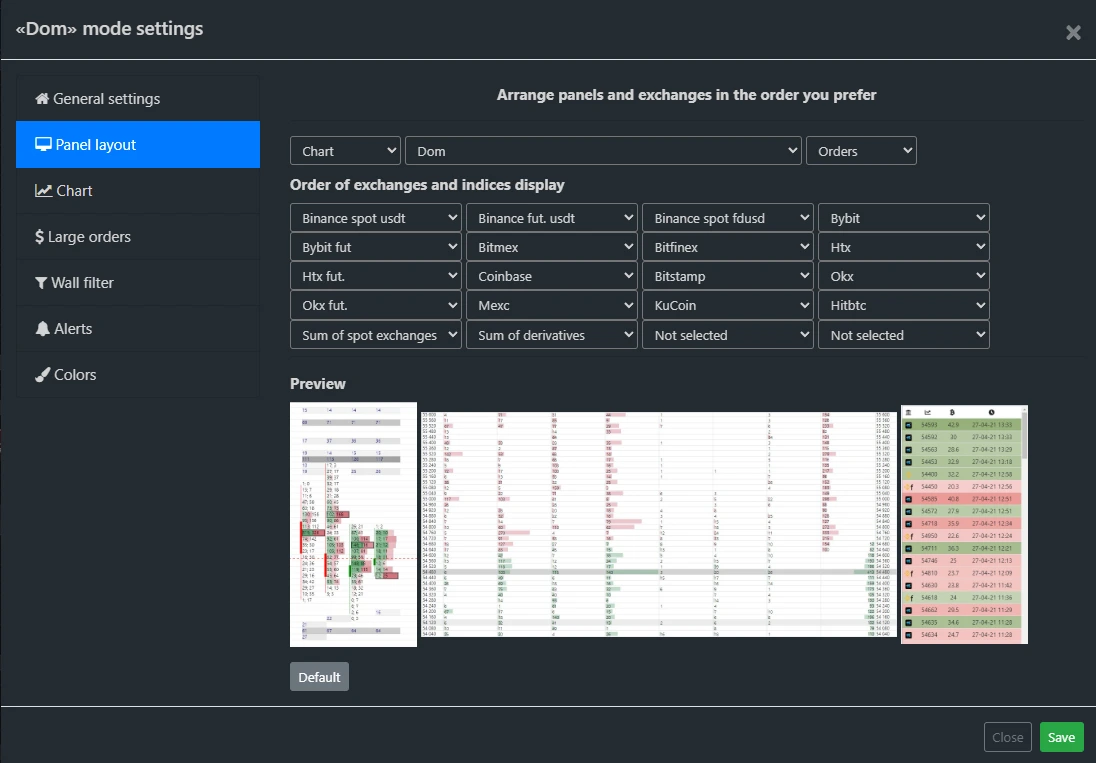Open the wide Dom panel dropdown
1096x763 pixels.
tap(604, 150)
